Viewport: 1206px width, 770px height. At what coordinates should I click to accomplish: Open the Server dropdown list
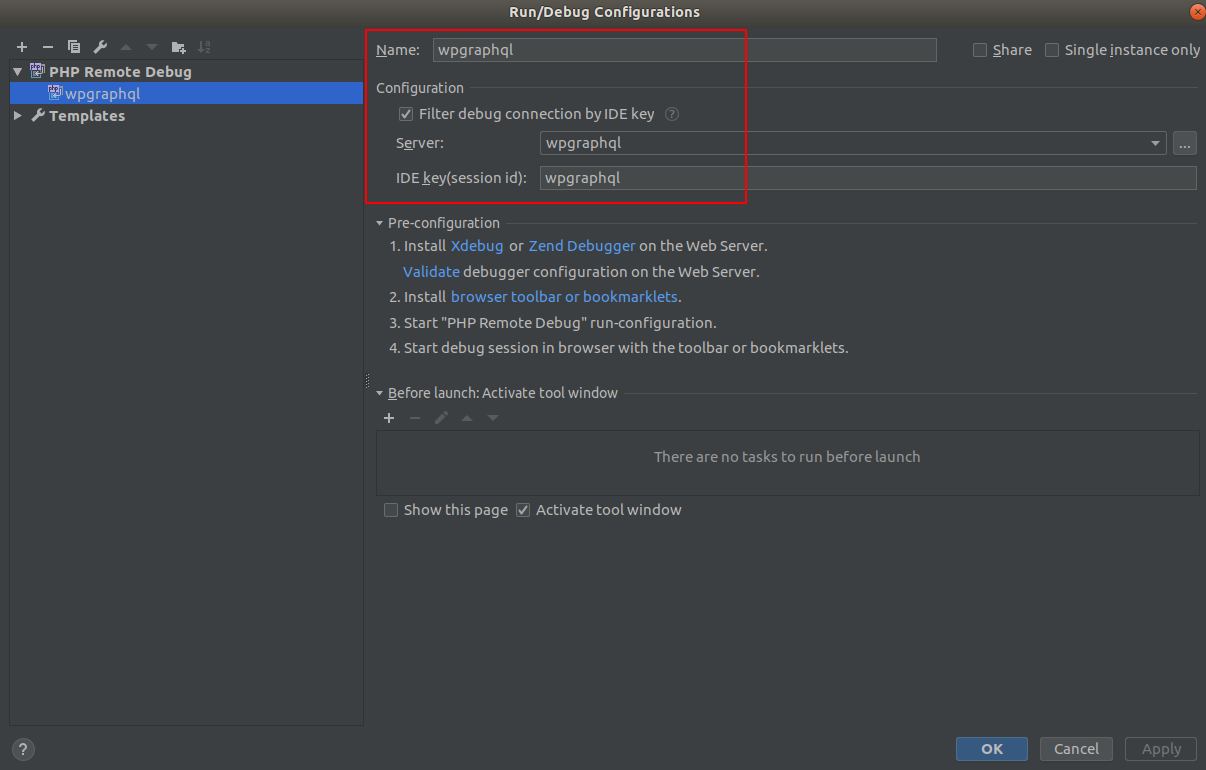click(1157, 143)
